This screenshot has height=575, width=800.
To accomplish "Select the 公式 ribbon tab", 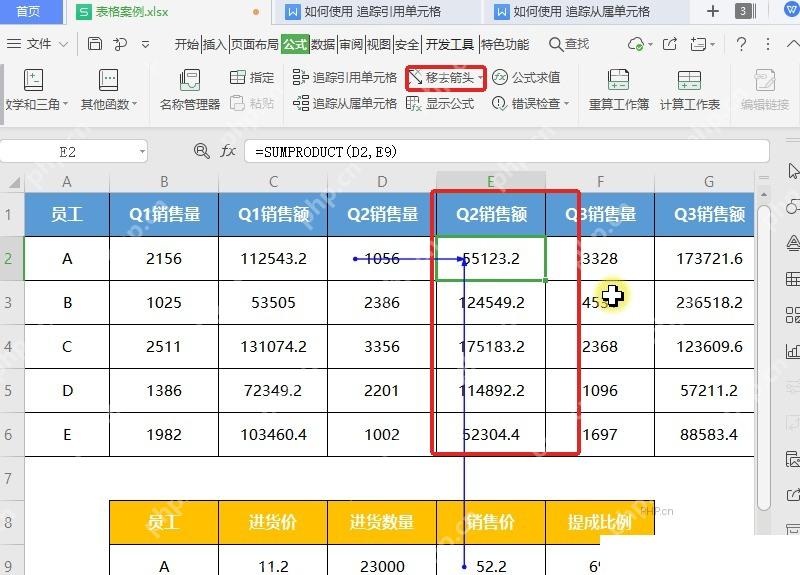I will [x=295, y=45].
